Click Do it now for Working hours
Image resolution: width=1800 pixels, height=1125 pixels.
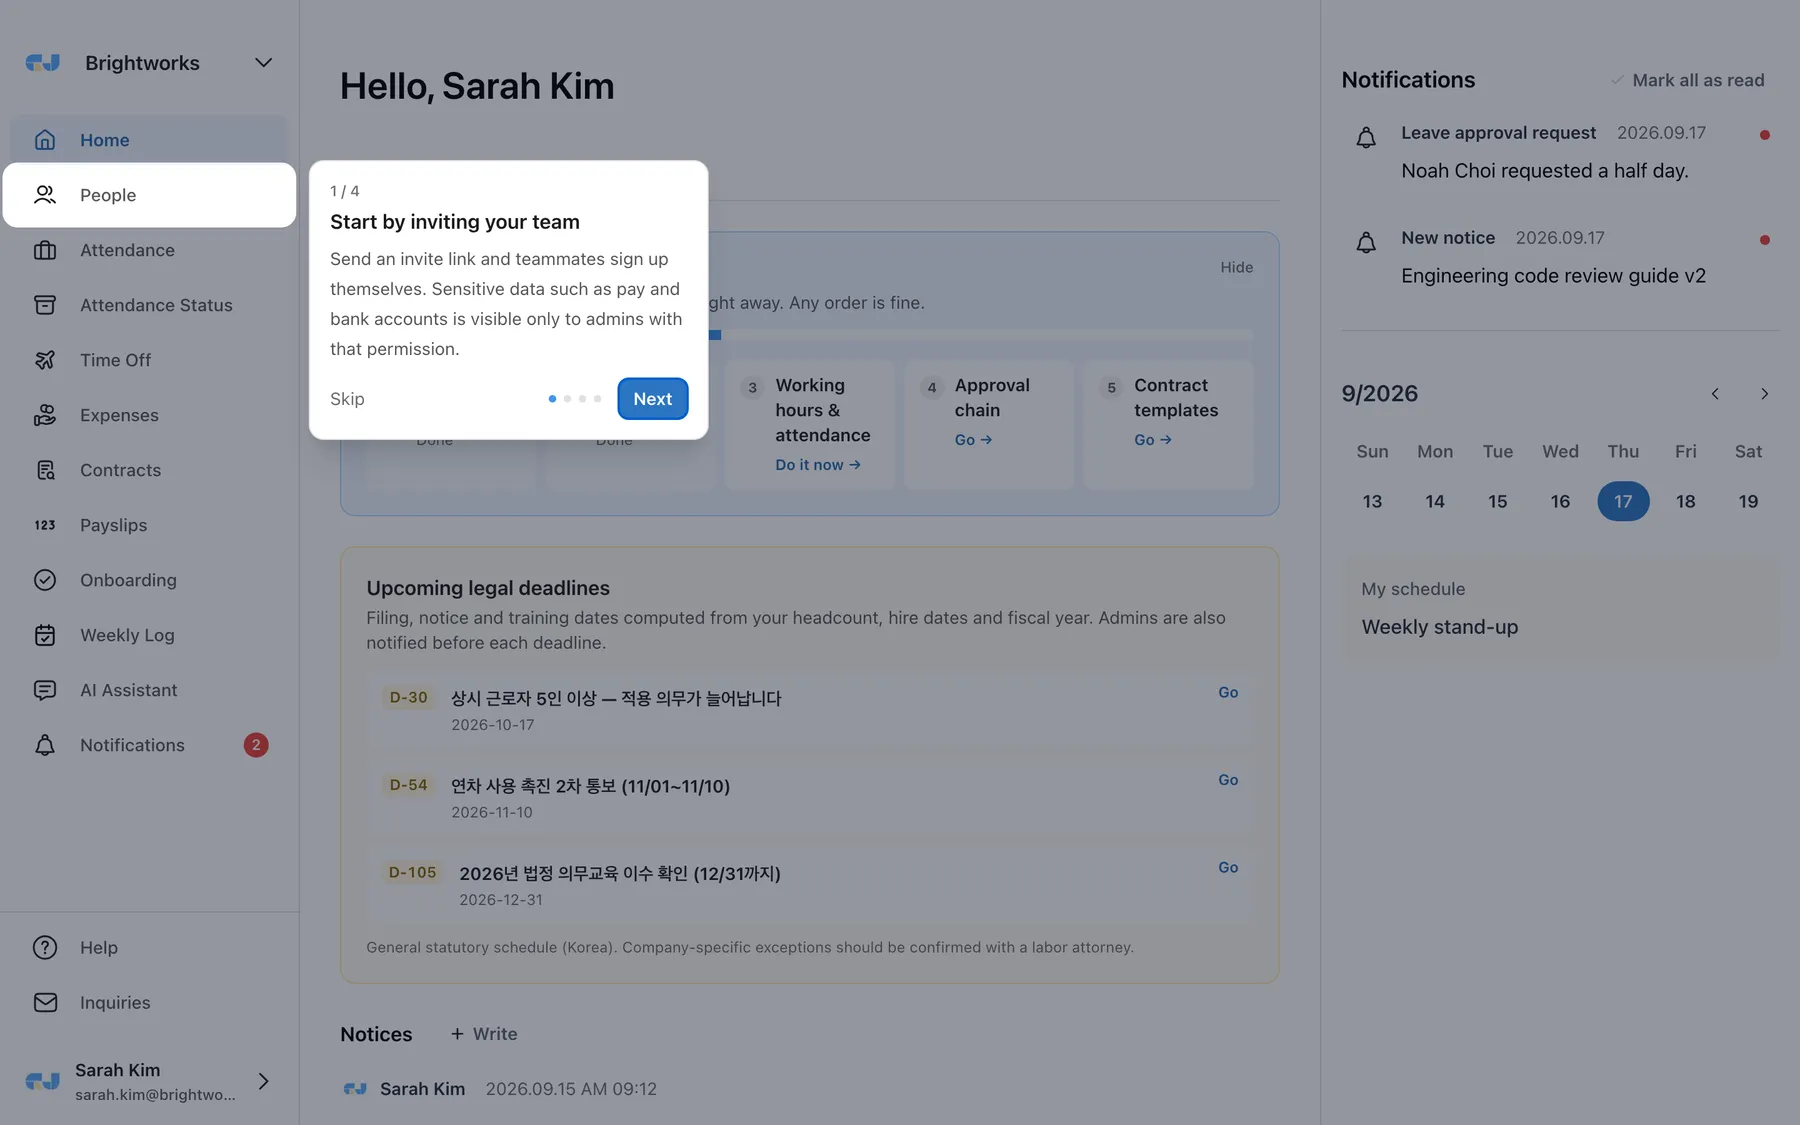818,465
